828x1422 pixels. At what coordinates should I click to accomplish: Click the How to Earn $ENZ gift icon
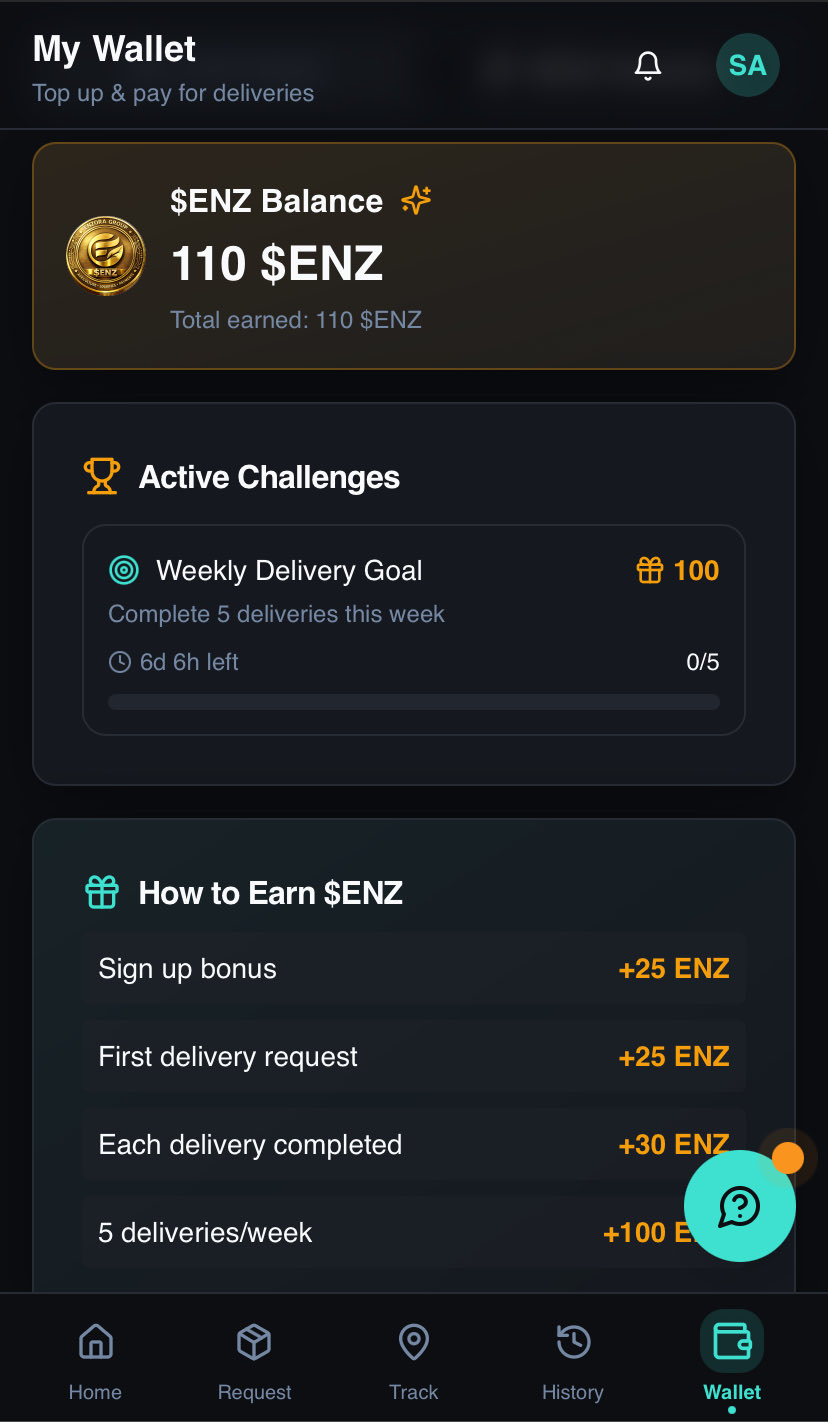point(102,892)
